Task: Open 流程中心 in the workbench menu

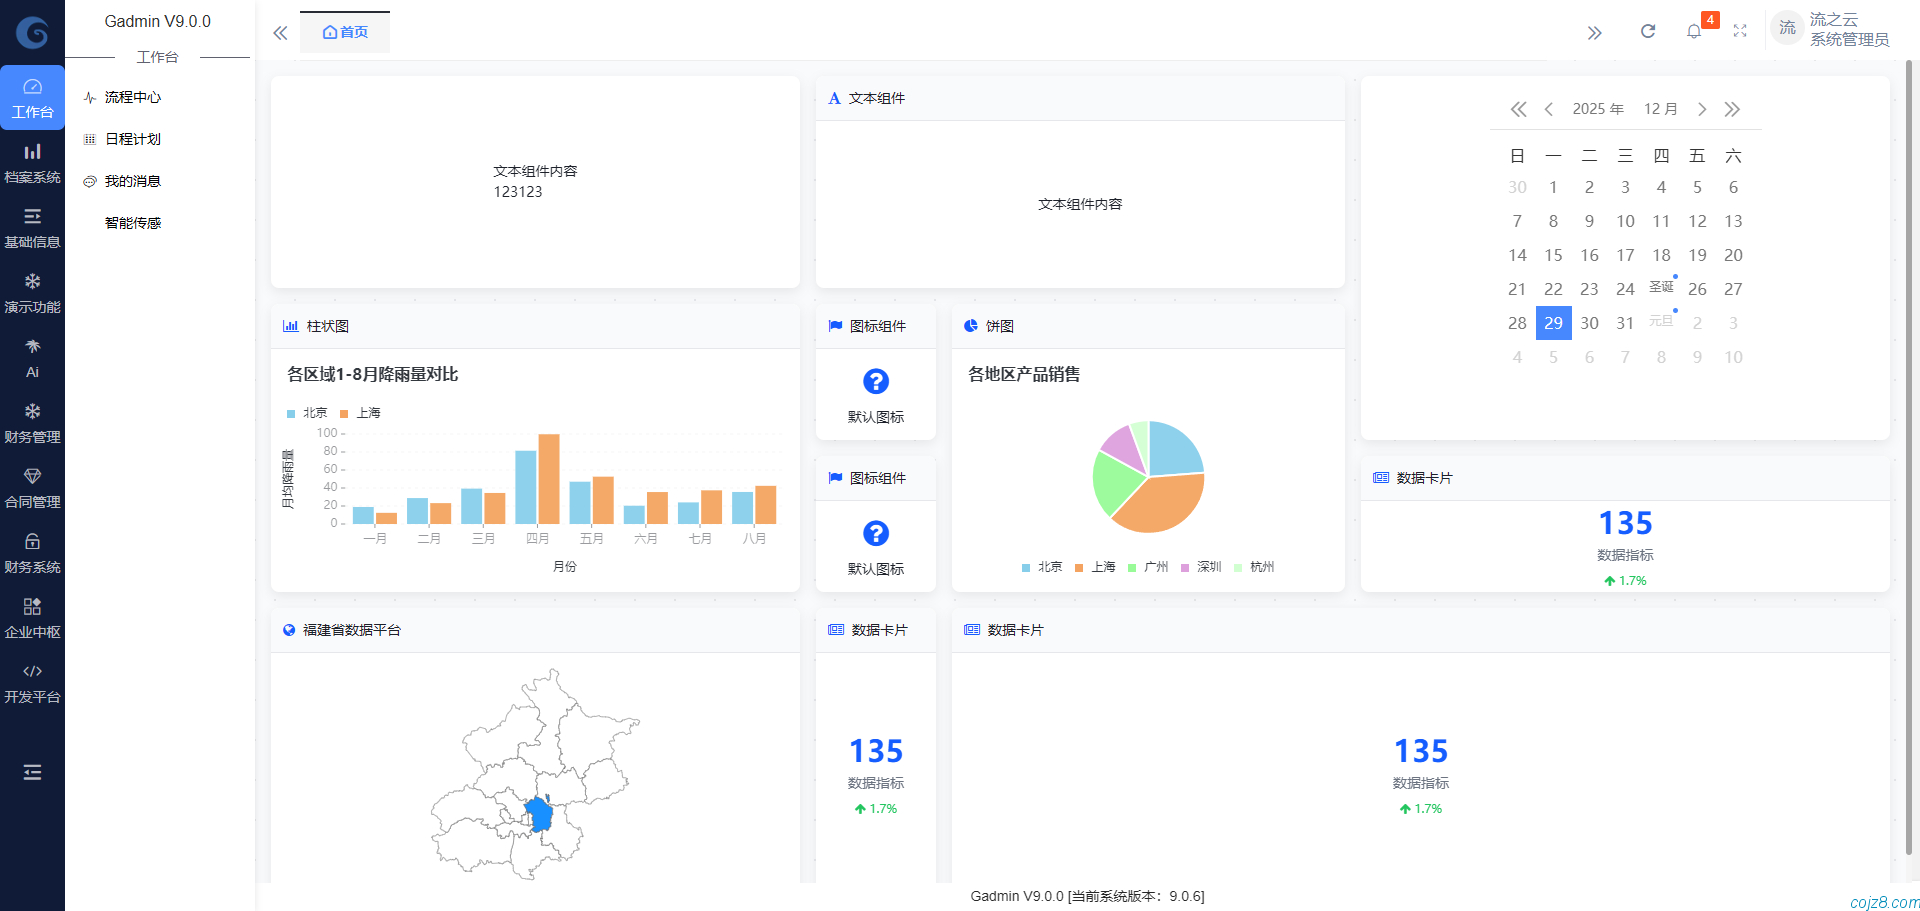Action: 133,97
